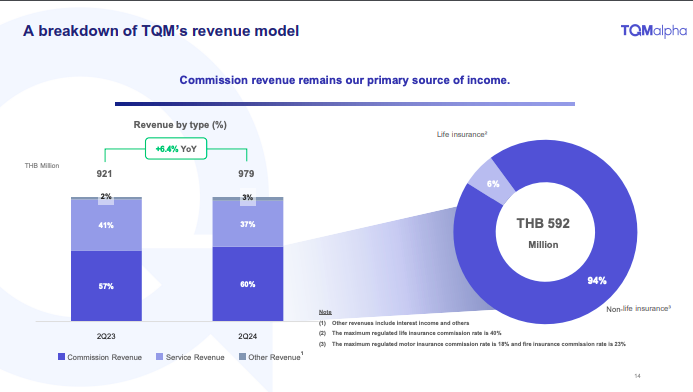This screenshot has height=392, width=693.
Task: Click the underlined Note heading
Action: click(325, 312)
